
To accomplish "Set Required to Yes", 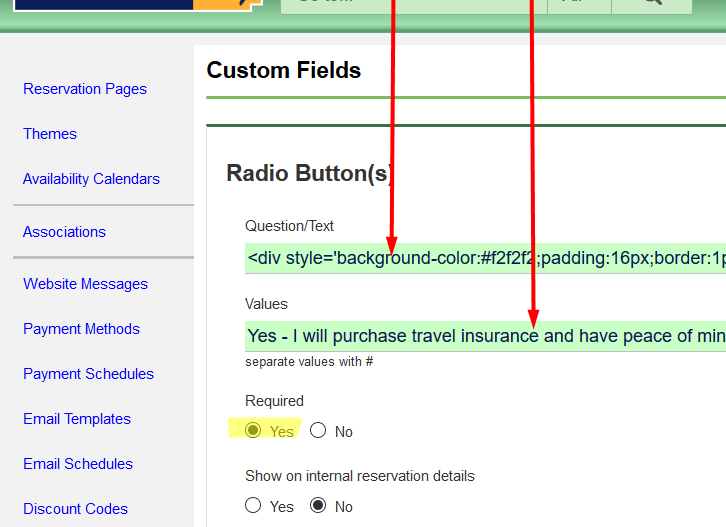I will tap(254, 431).
